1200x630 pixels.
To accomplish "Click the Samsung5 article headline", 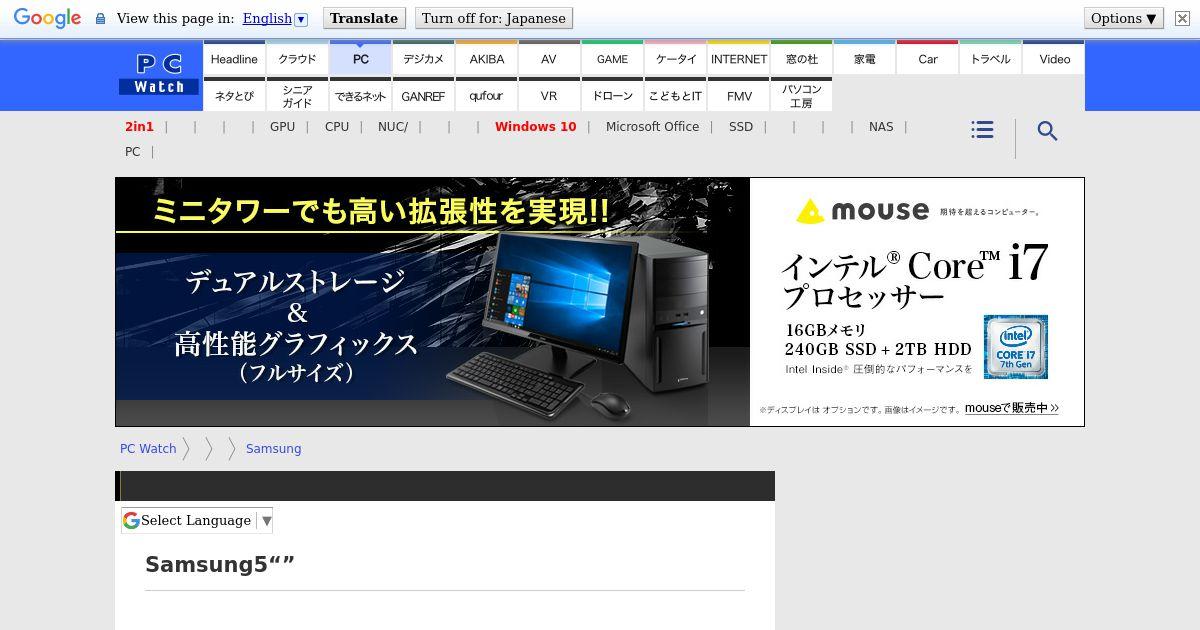I will pyautogui.click(x=220, y=564).
